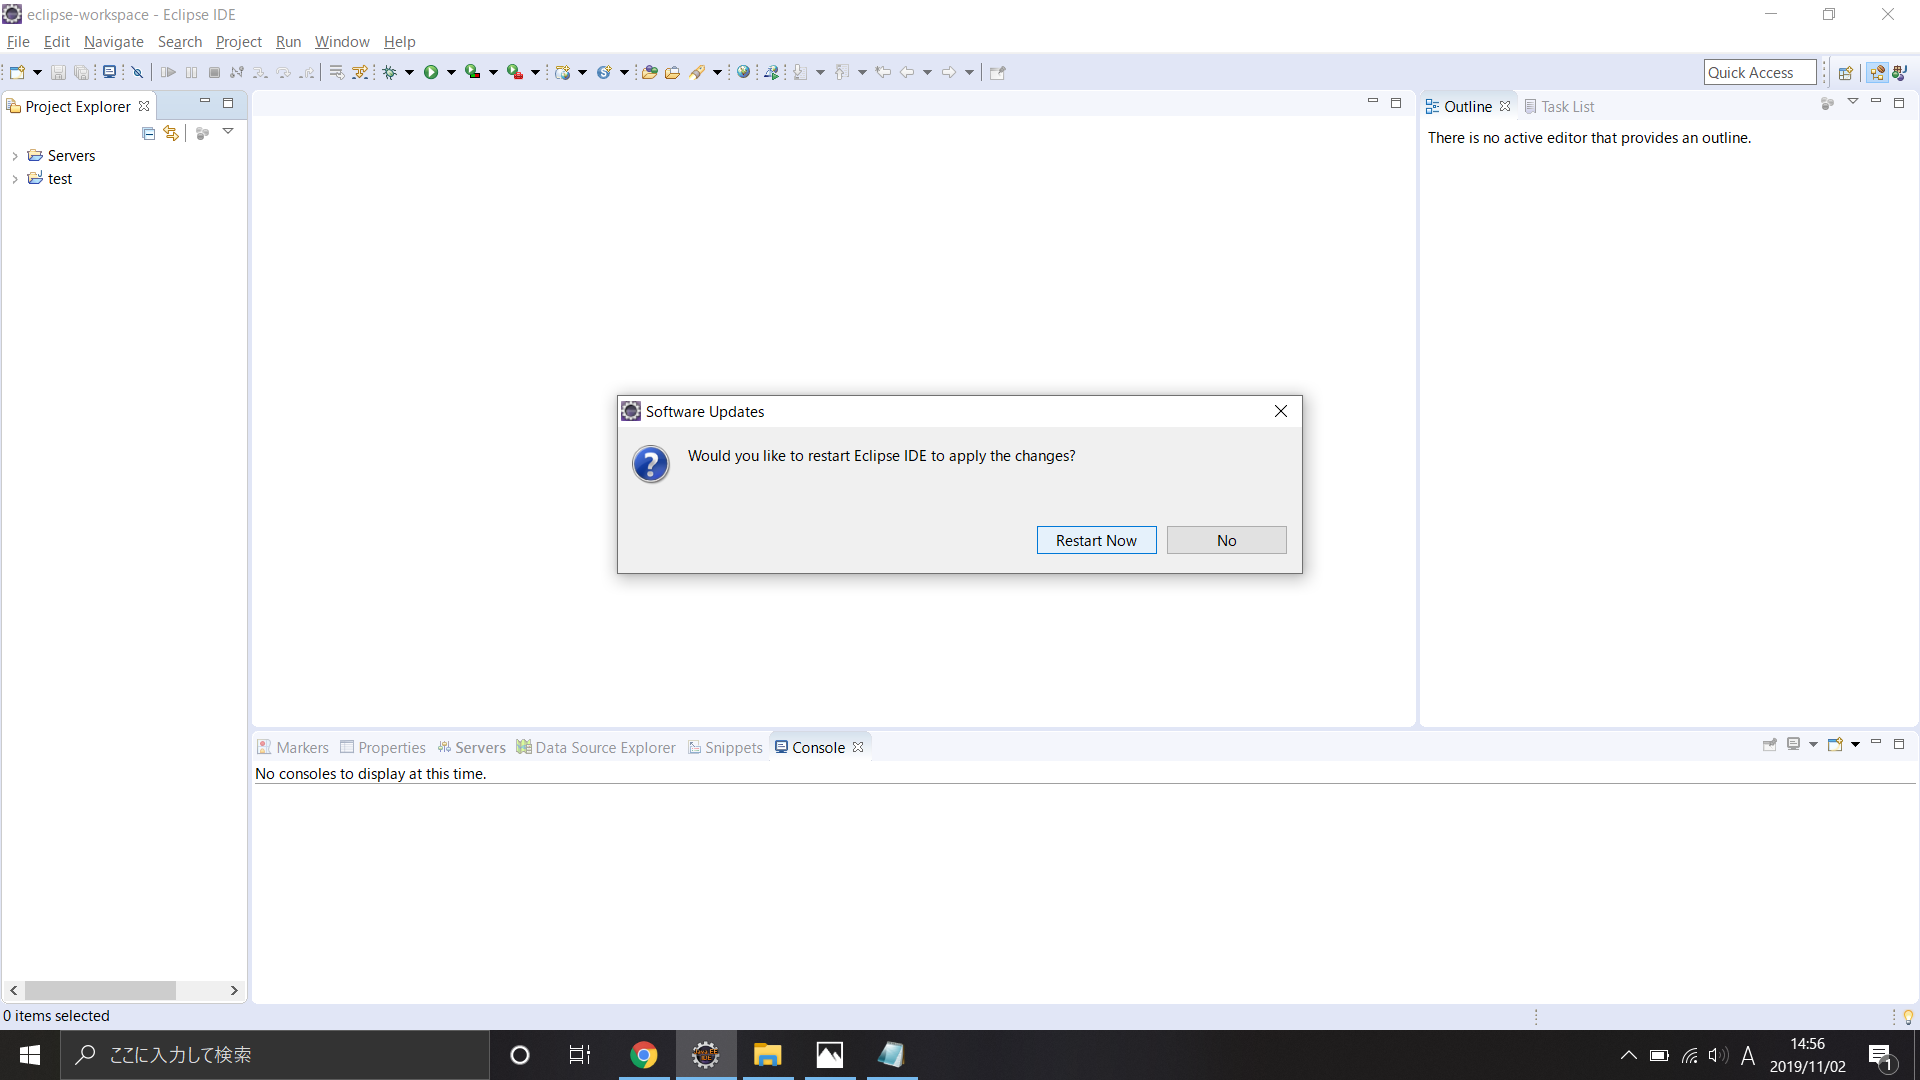This screenshot has width=1920, height=1080.
Task: Open the Console toolbar icon
Action: coord(109,72)
